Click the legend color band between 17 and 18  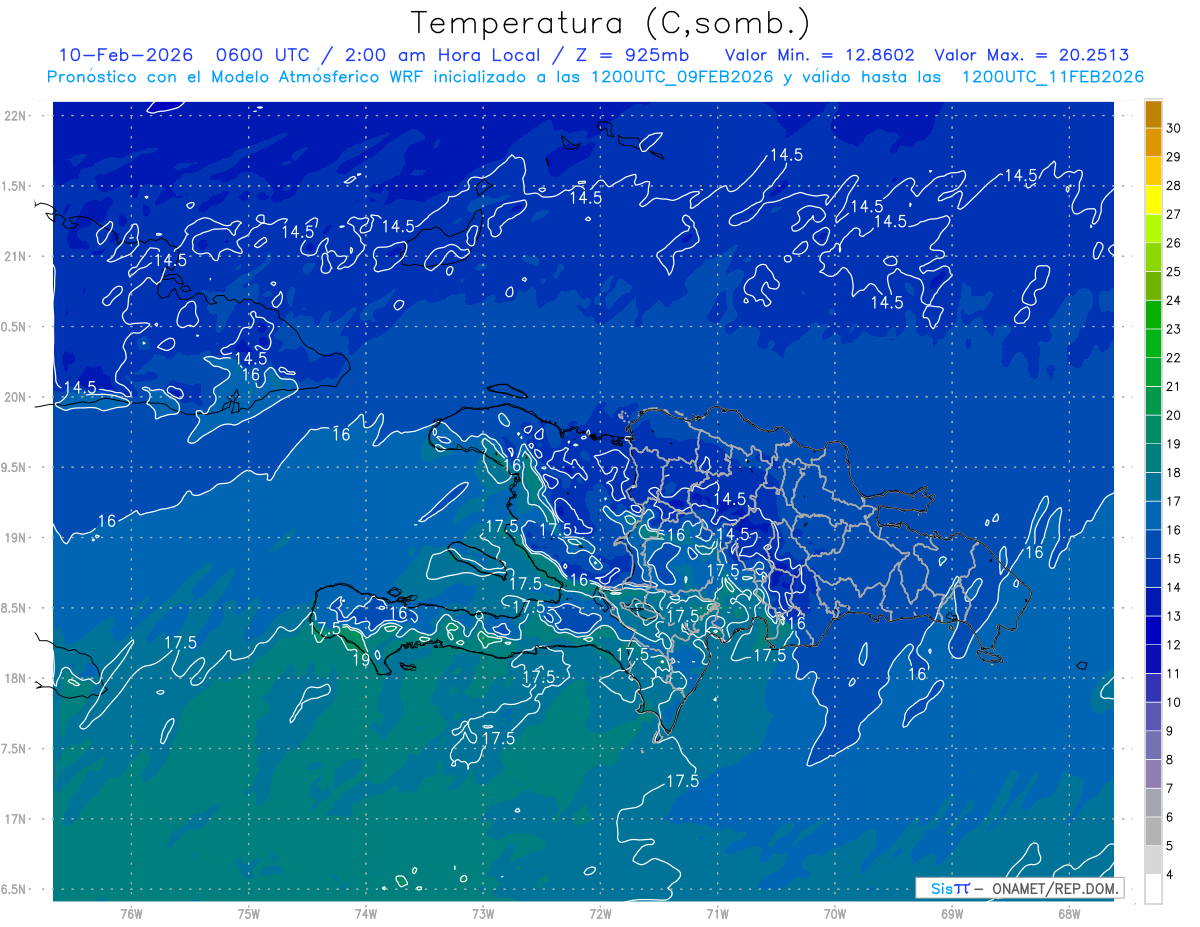[1153, 487]
